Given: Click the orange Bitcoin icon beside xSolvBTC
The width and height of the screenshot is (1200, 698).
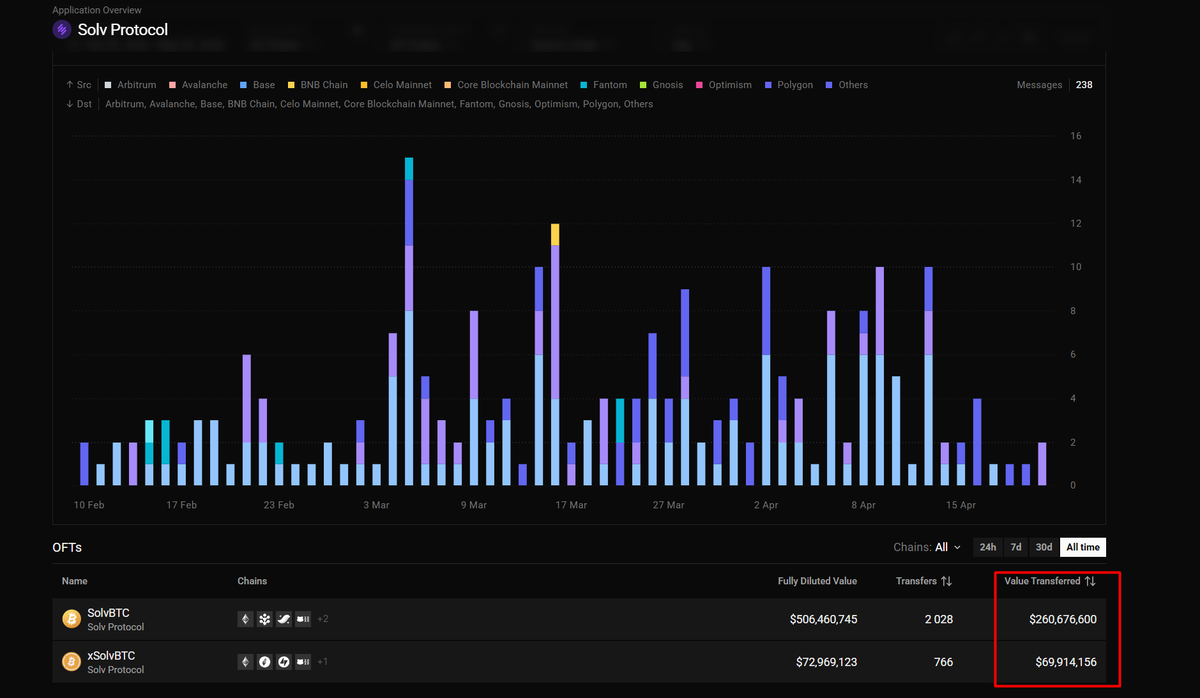Looking at the screenshot, I should coord(71,662).
